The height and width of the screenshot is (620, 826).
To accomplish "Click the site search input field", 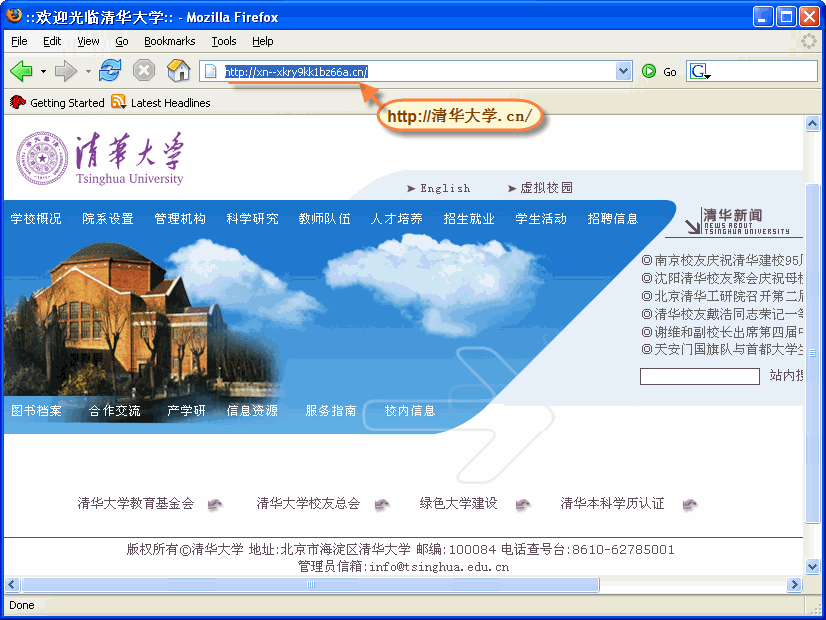I will (700, 377).
